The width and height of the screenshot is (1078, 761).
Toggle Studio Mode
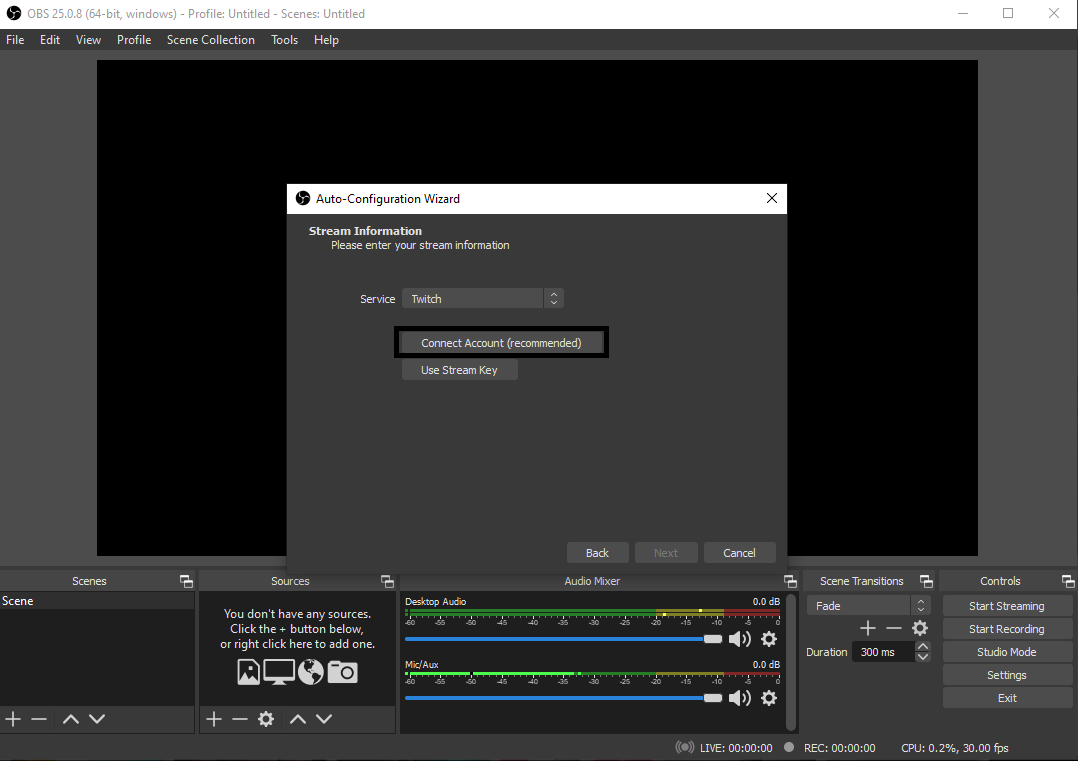pyautogui.click(x=1006, y=652)
